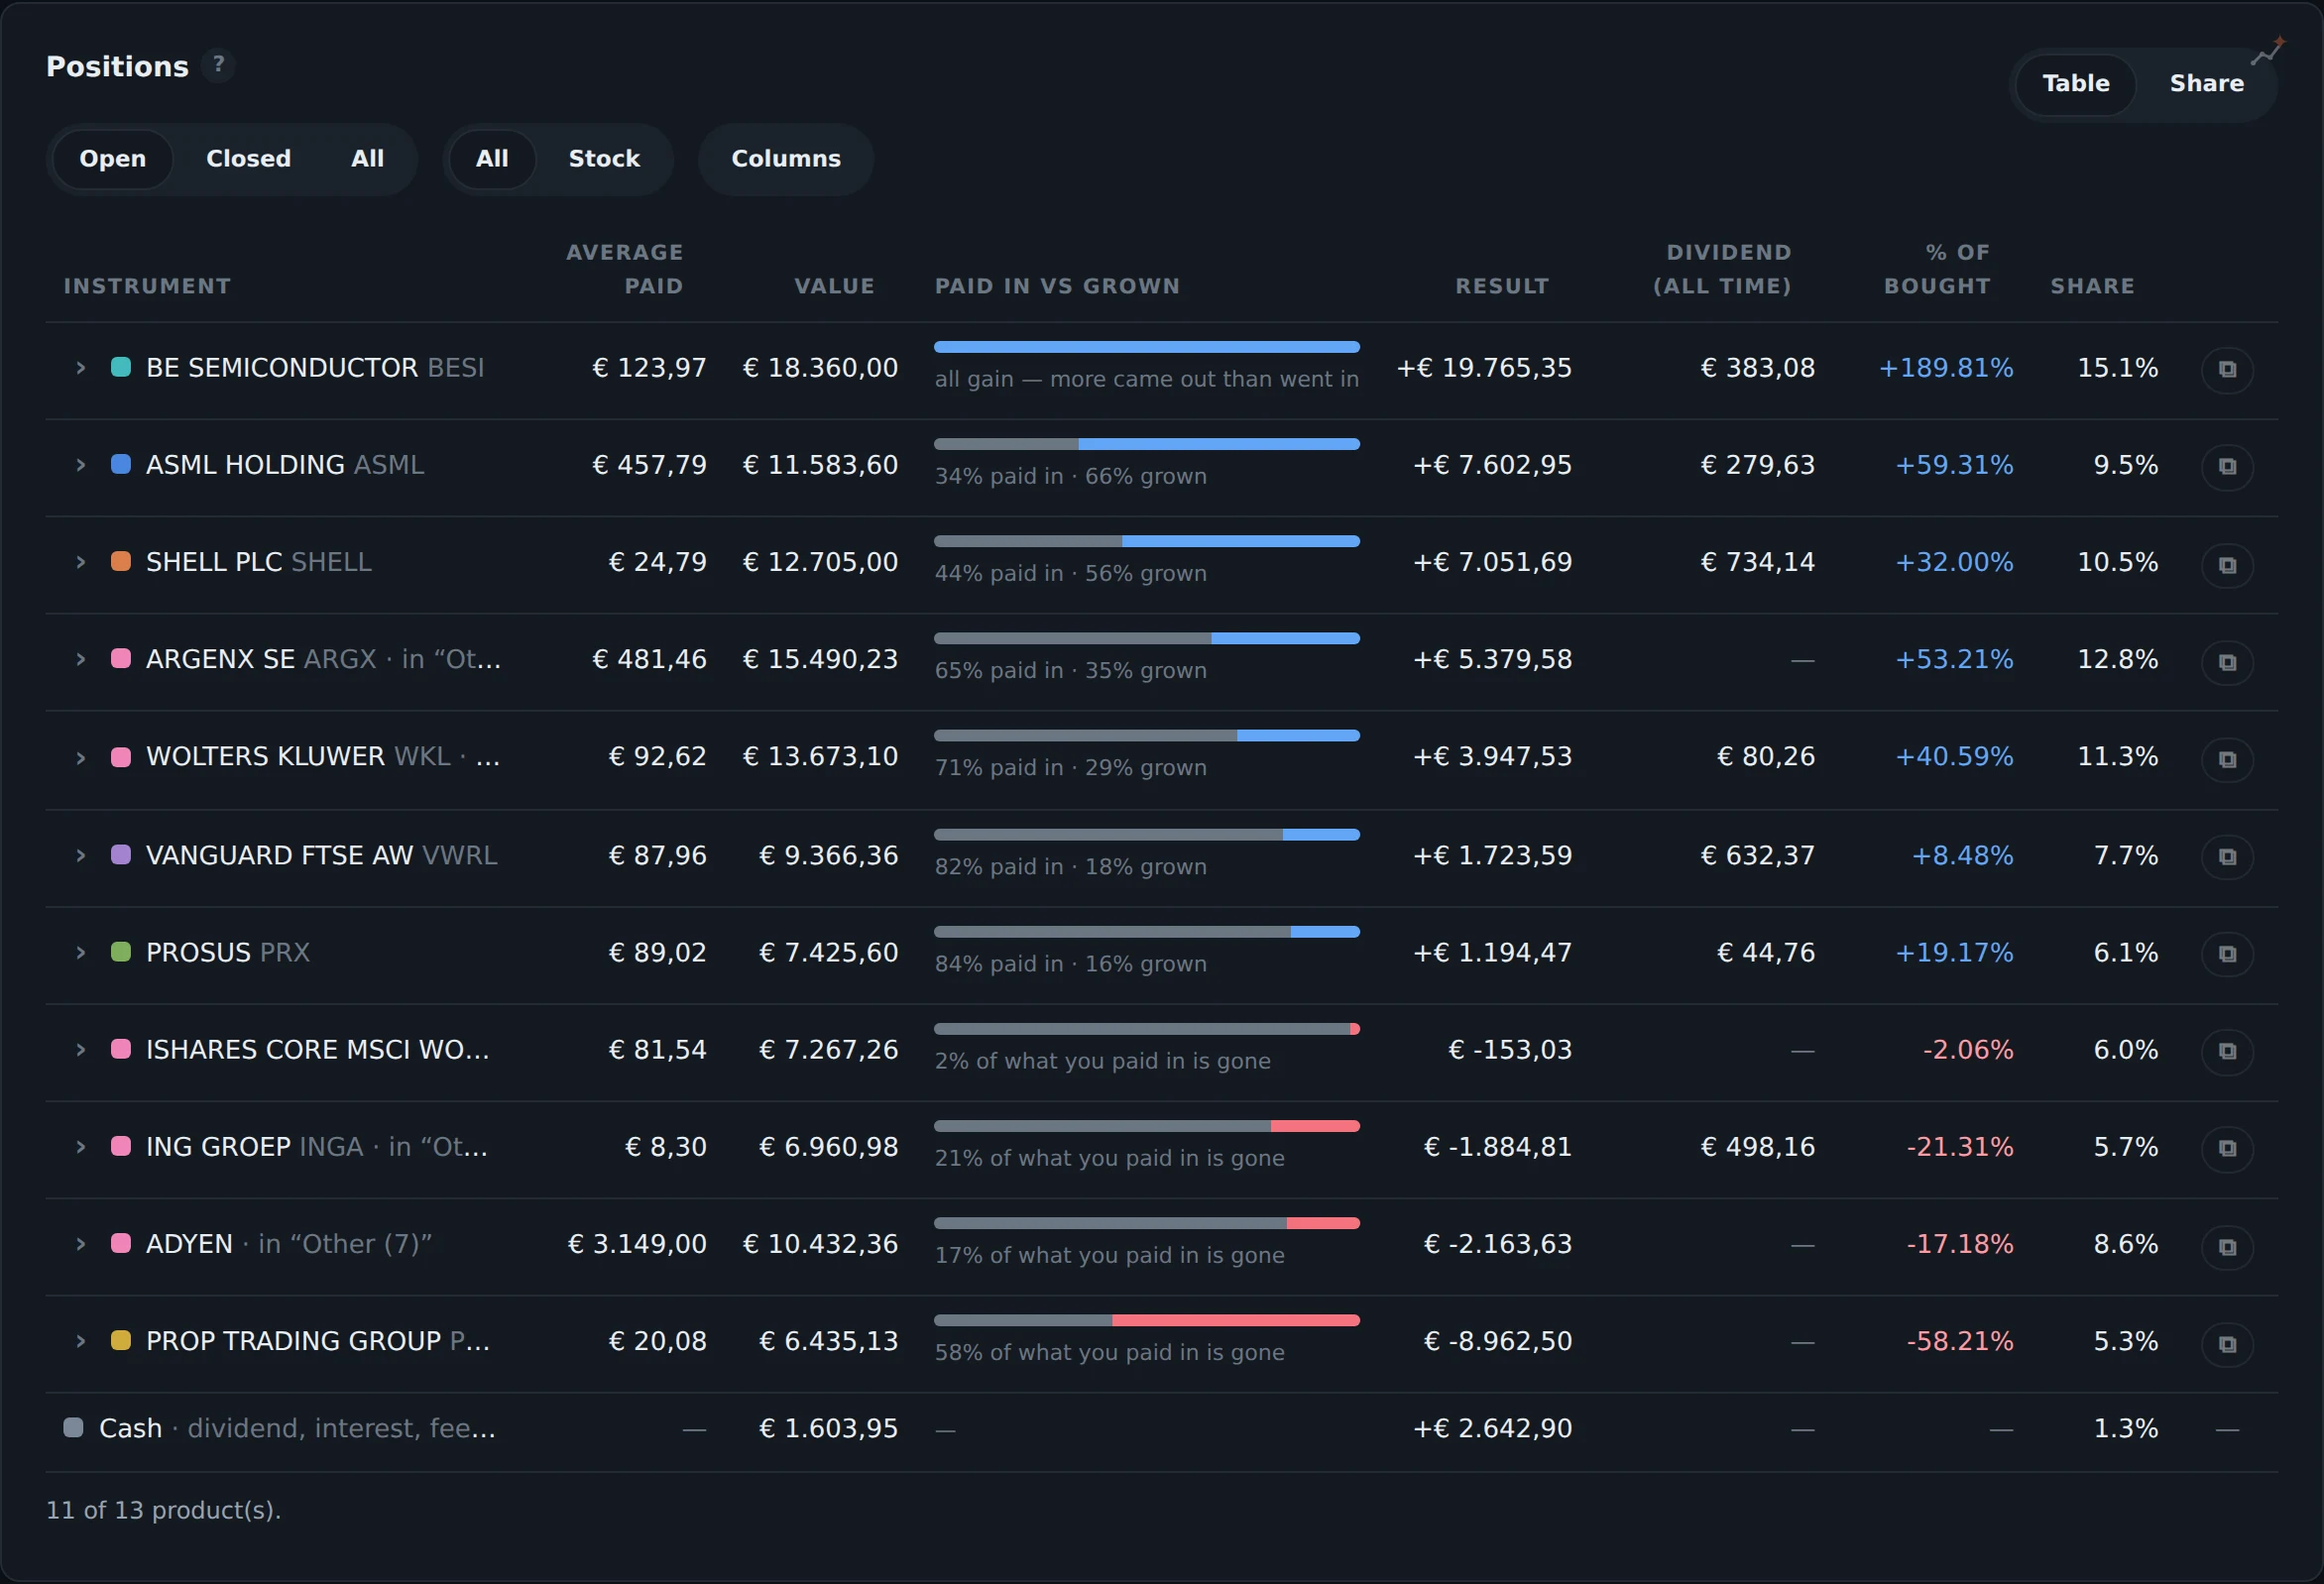Click the € 15.490,23 value for ARGENX SE
This screenshot has width=2324, height=1584.
(x=820, y=659)
